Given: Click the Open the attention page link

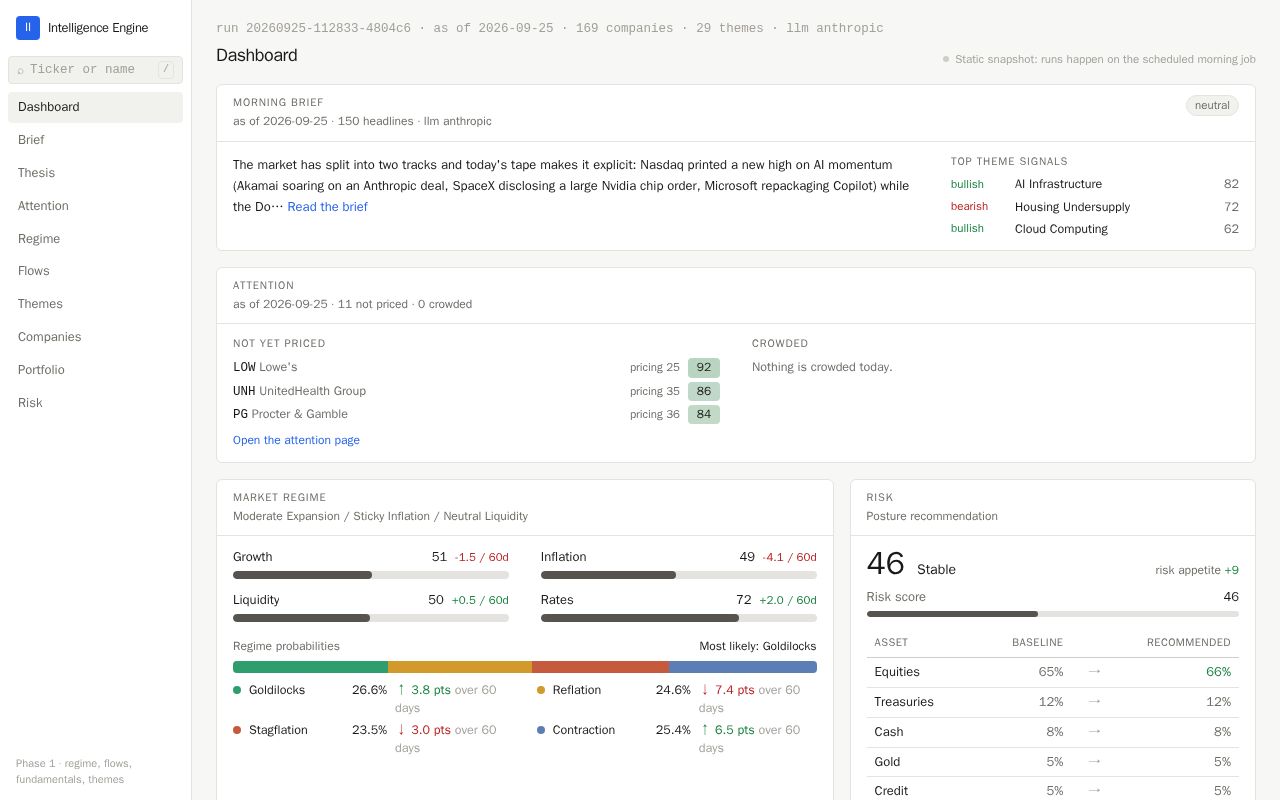Looking at the screenshot, I should (296, 440).
